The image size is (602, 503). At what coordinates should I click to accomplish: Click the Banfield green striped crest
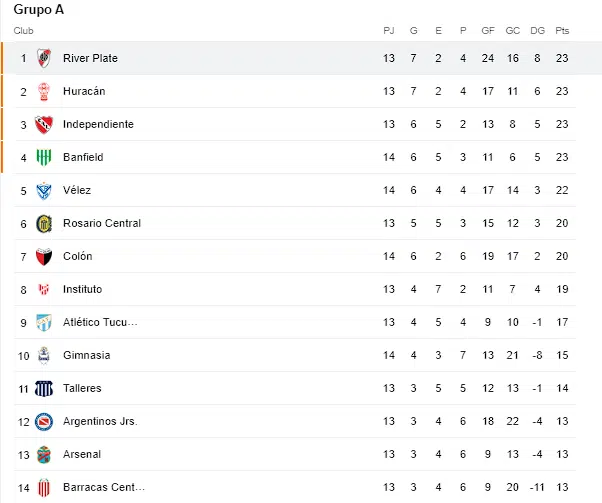tap(44, 157)
